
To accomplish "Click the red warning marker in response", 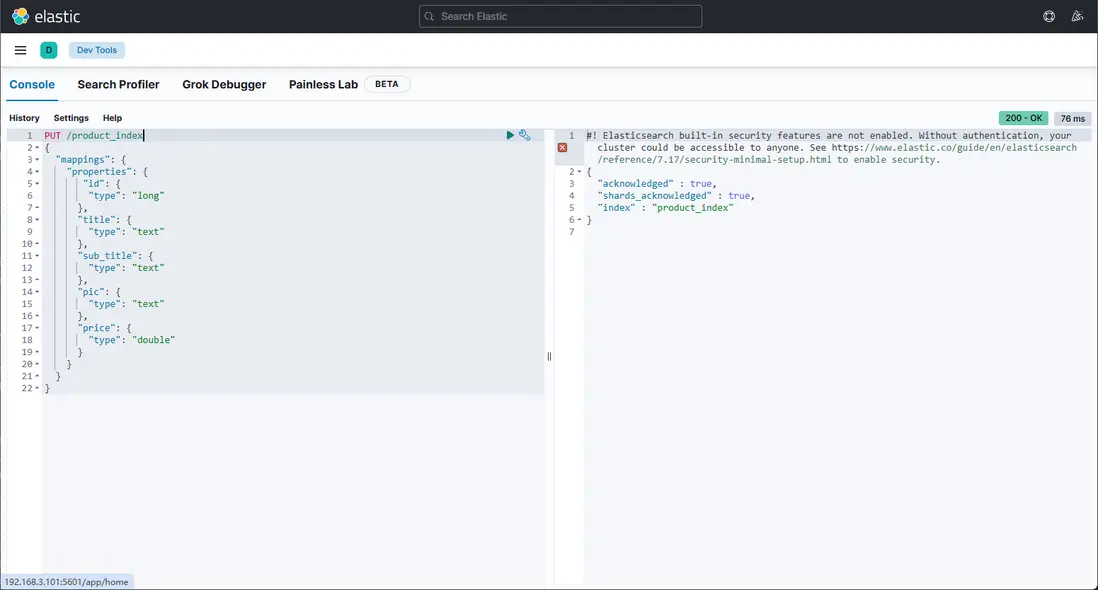I will [x=562, y=148].
